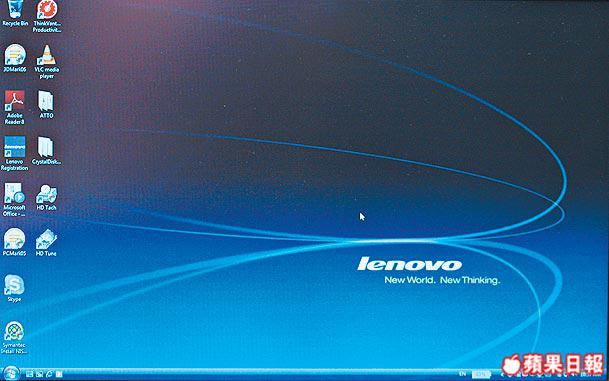This screenshot has width=609, height=381.
Task: Select the Adobe Reader 8 shortcut
Action: (15, 107)
